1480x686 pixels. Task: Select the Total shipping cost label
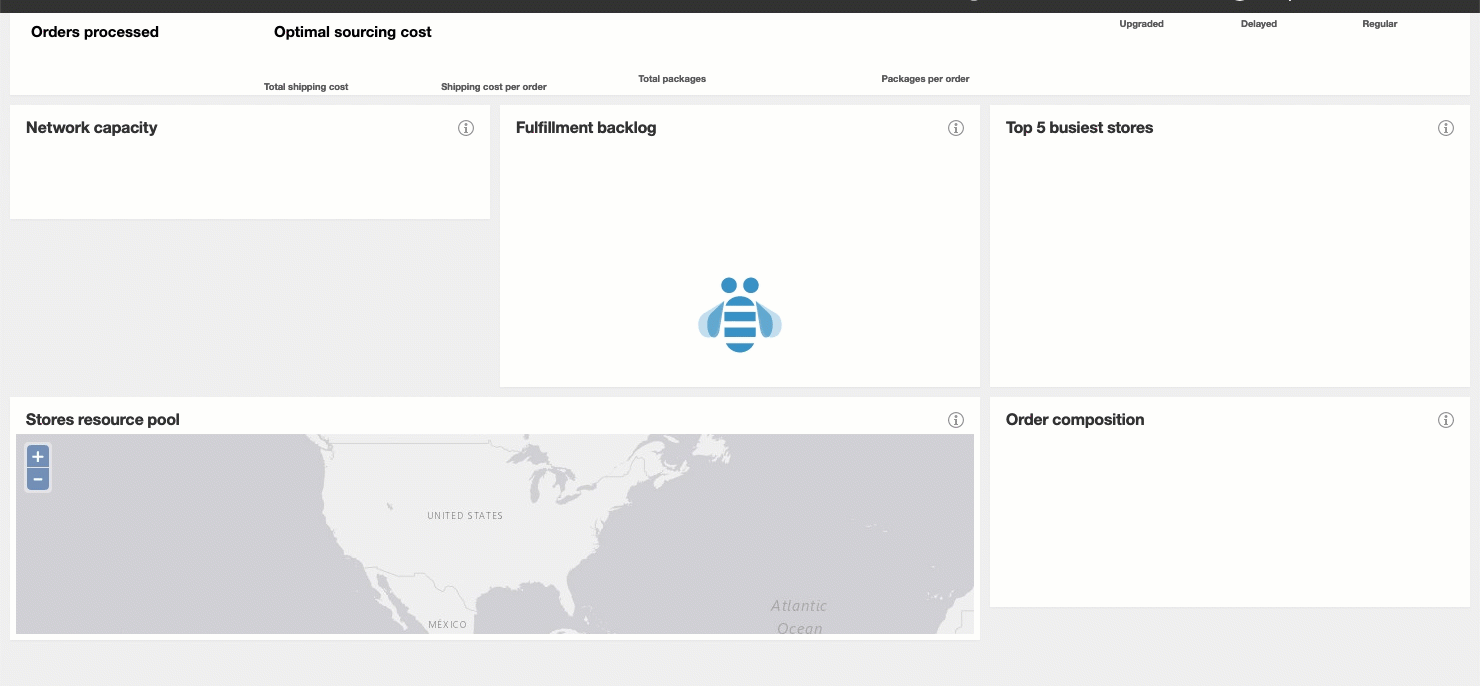coord(306,87)
